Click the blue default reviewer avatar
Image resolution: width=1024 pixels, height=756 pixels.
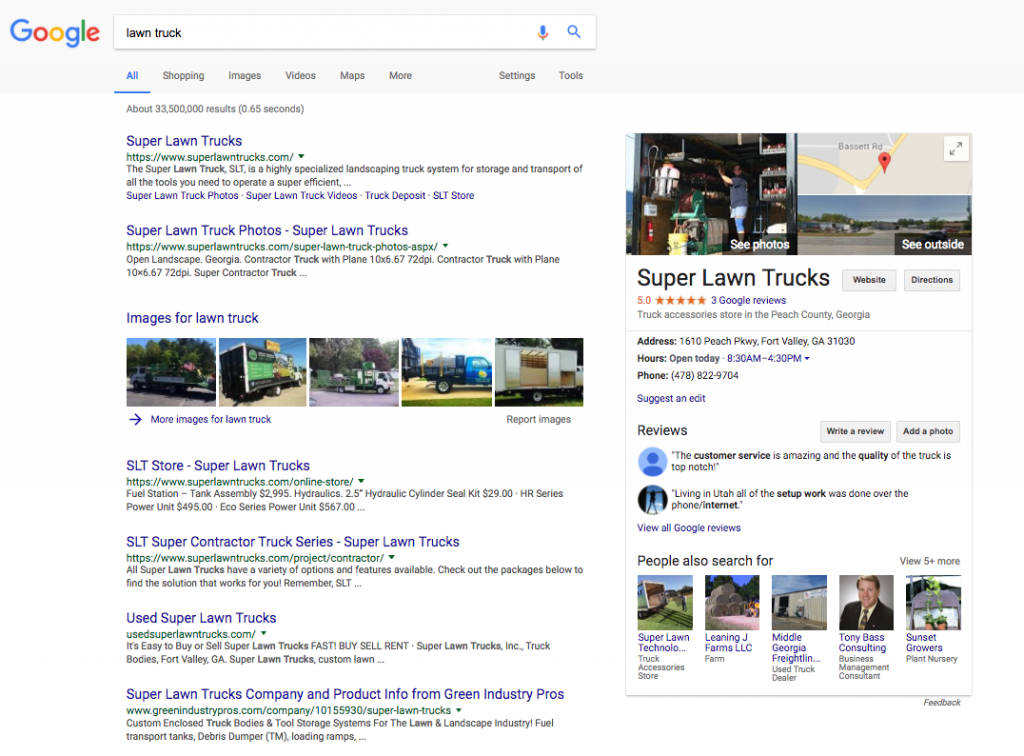652,461
